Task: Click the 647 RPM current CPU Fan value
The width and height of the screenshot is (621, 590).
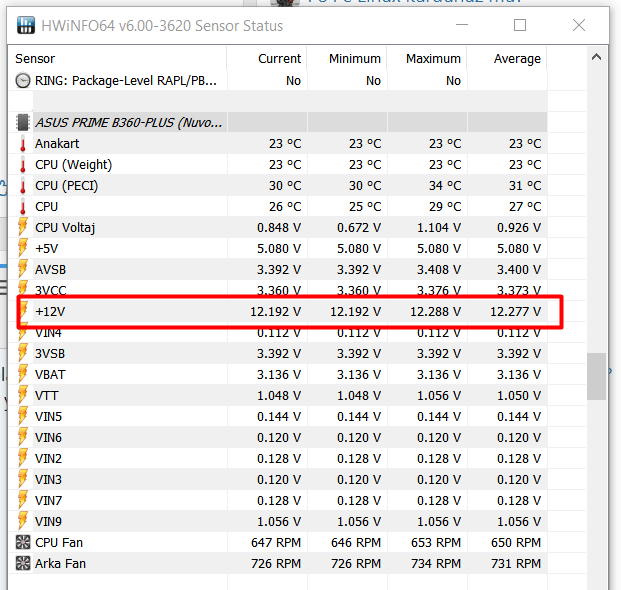Action: click(276, 542)
